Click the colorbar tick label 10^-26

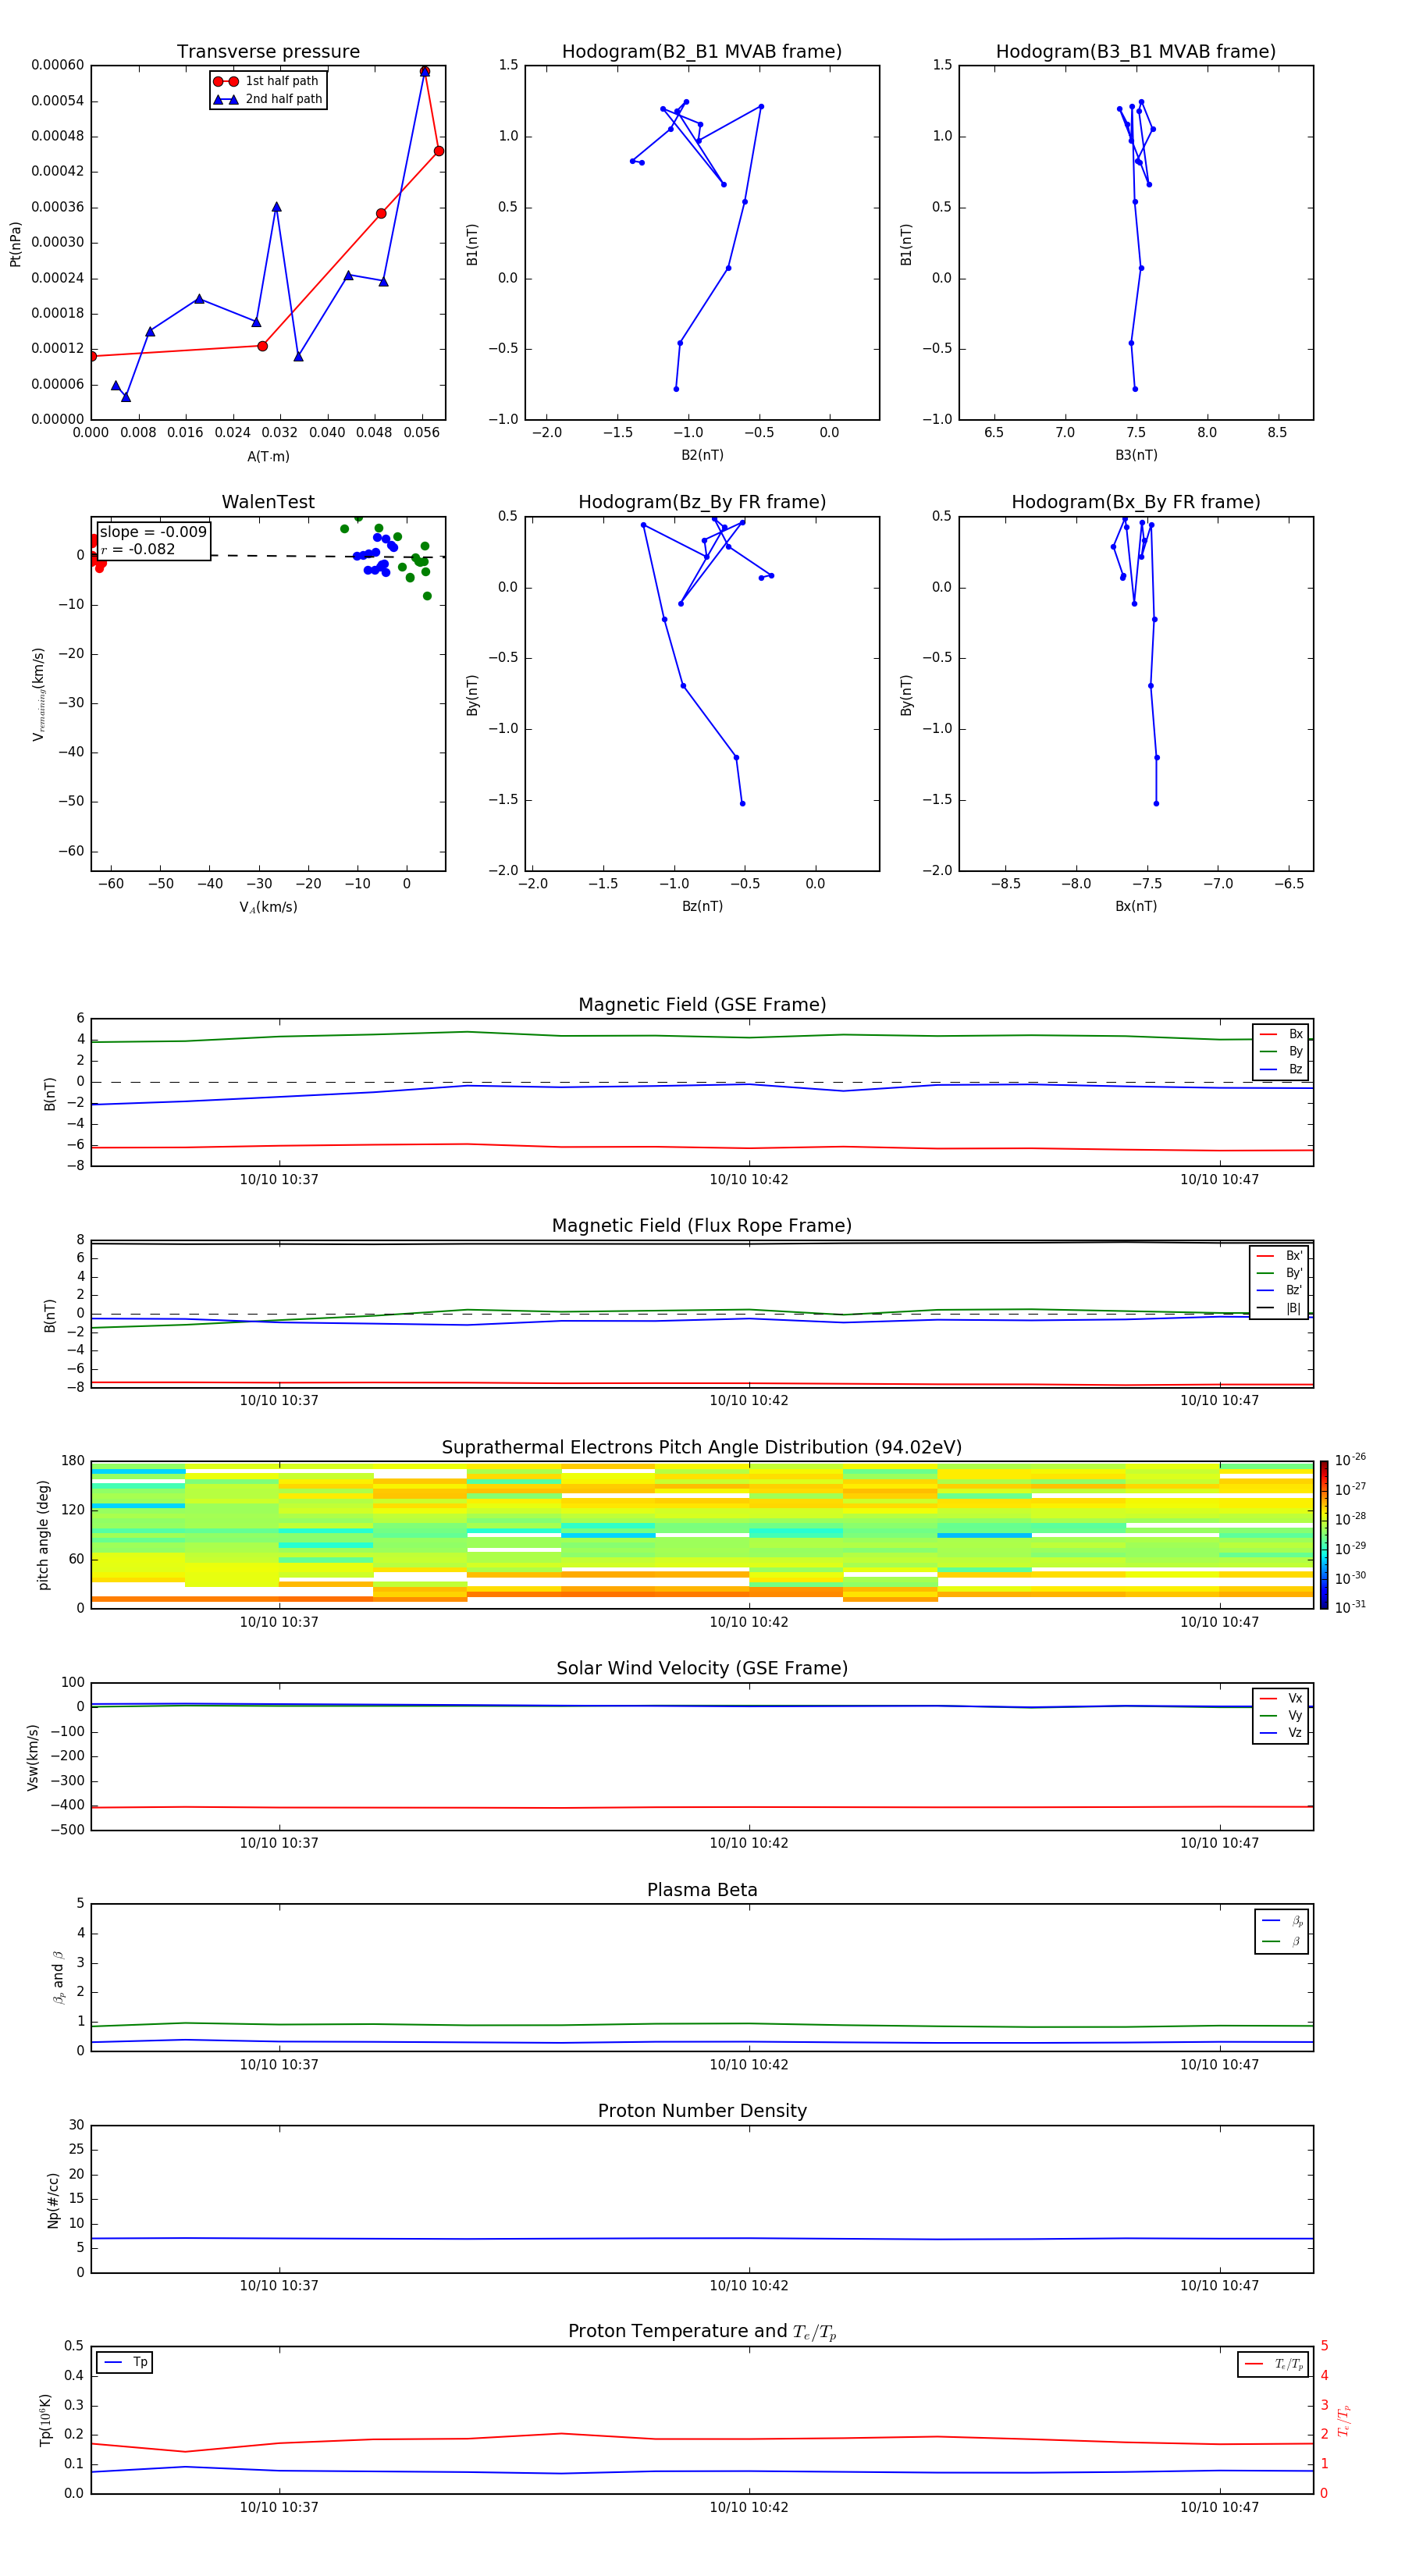pos(1350,1460)
